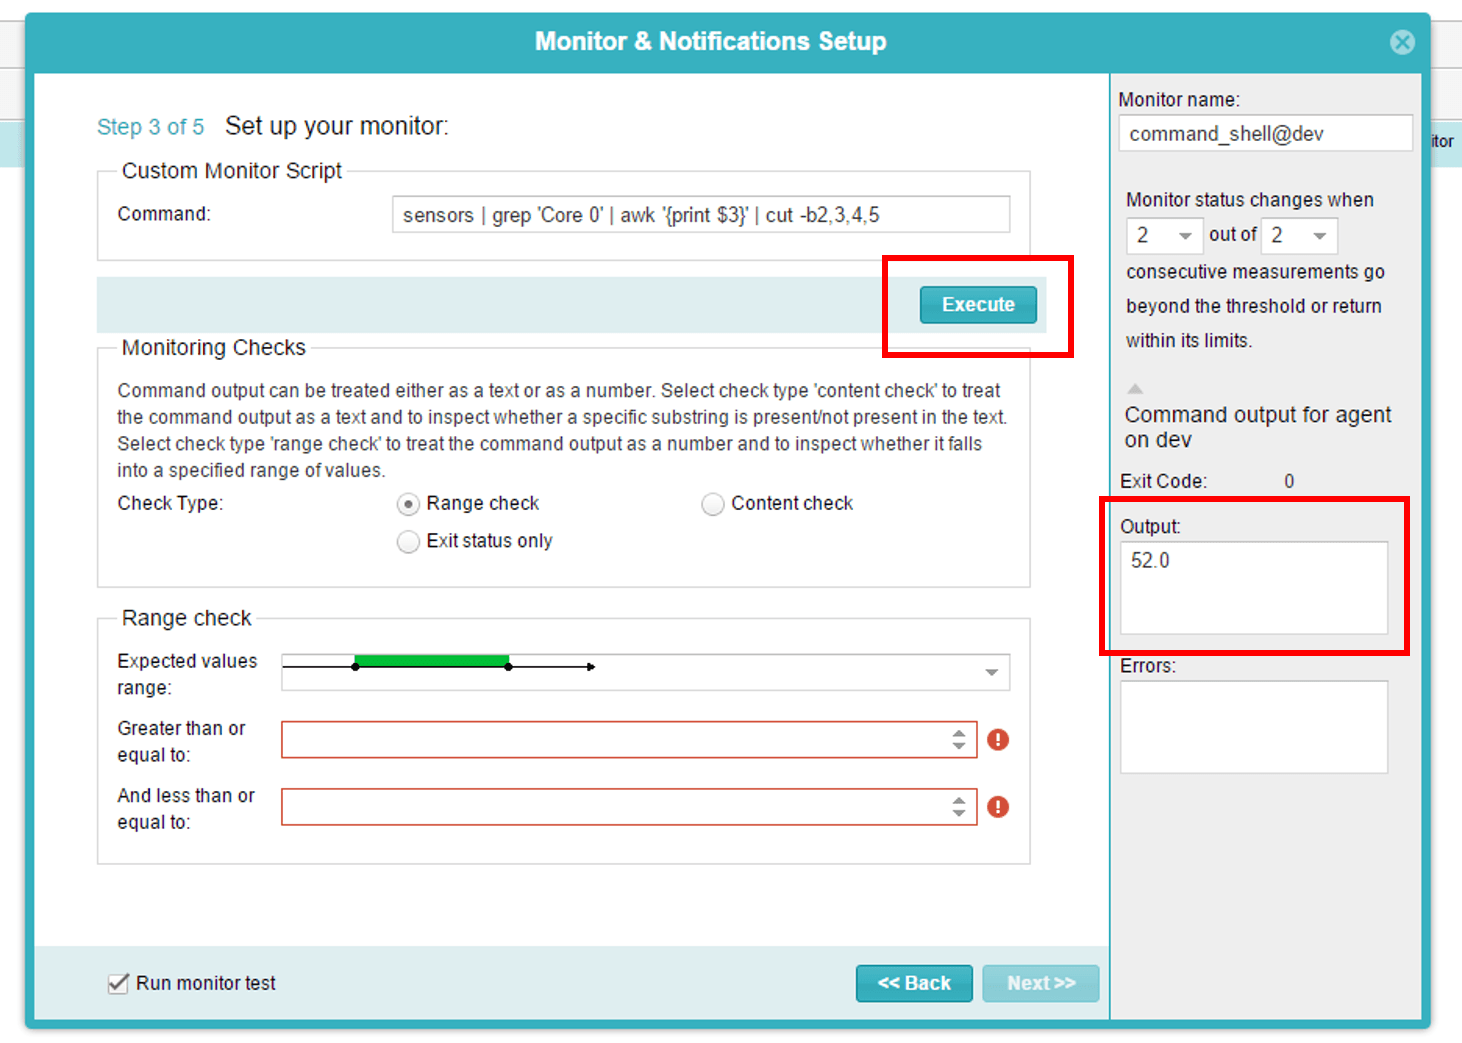Increment the Greater than or equal to spinner
1462x1043 pixels.
point(959,733)
